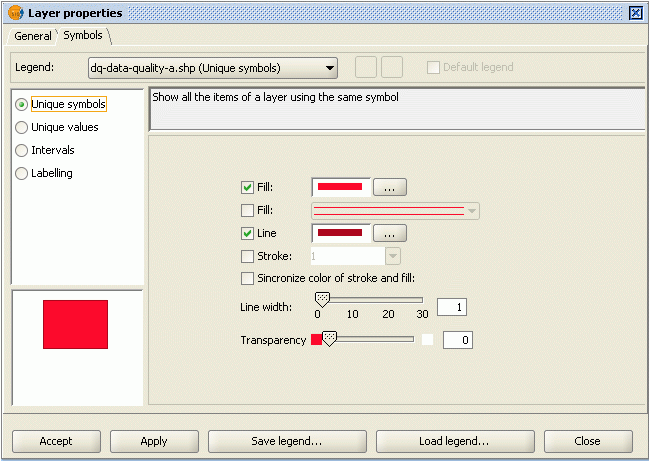Open the Stroke value dropdown arrow

[x=393, y=256]
